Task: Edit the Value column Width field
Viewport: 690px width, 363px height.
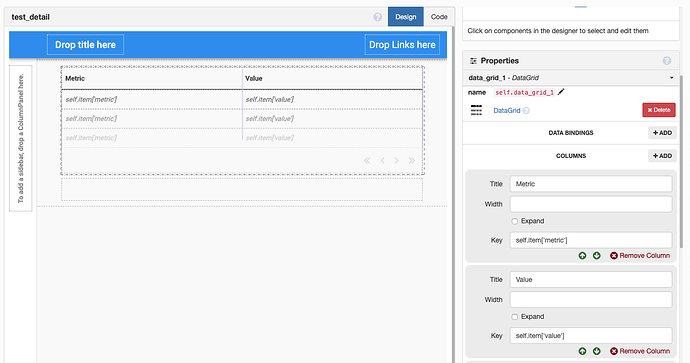Action: pos(591,300)
